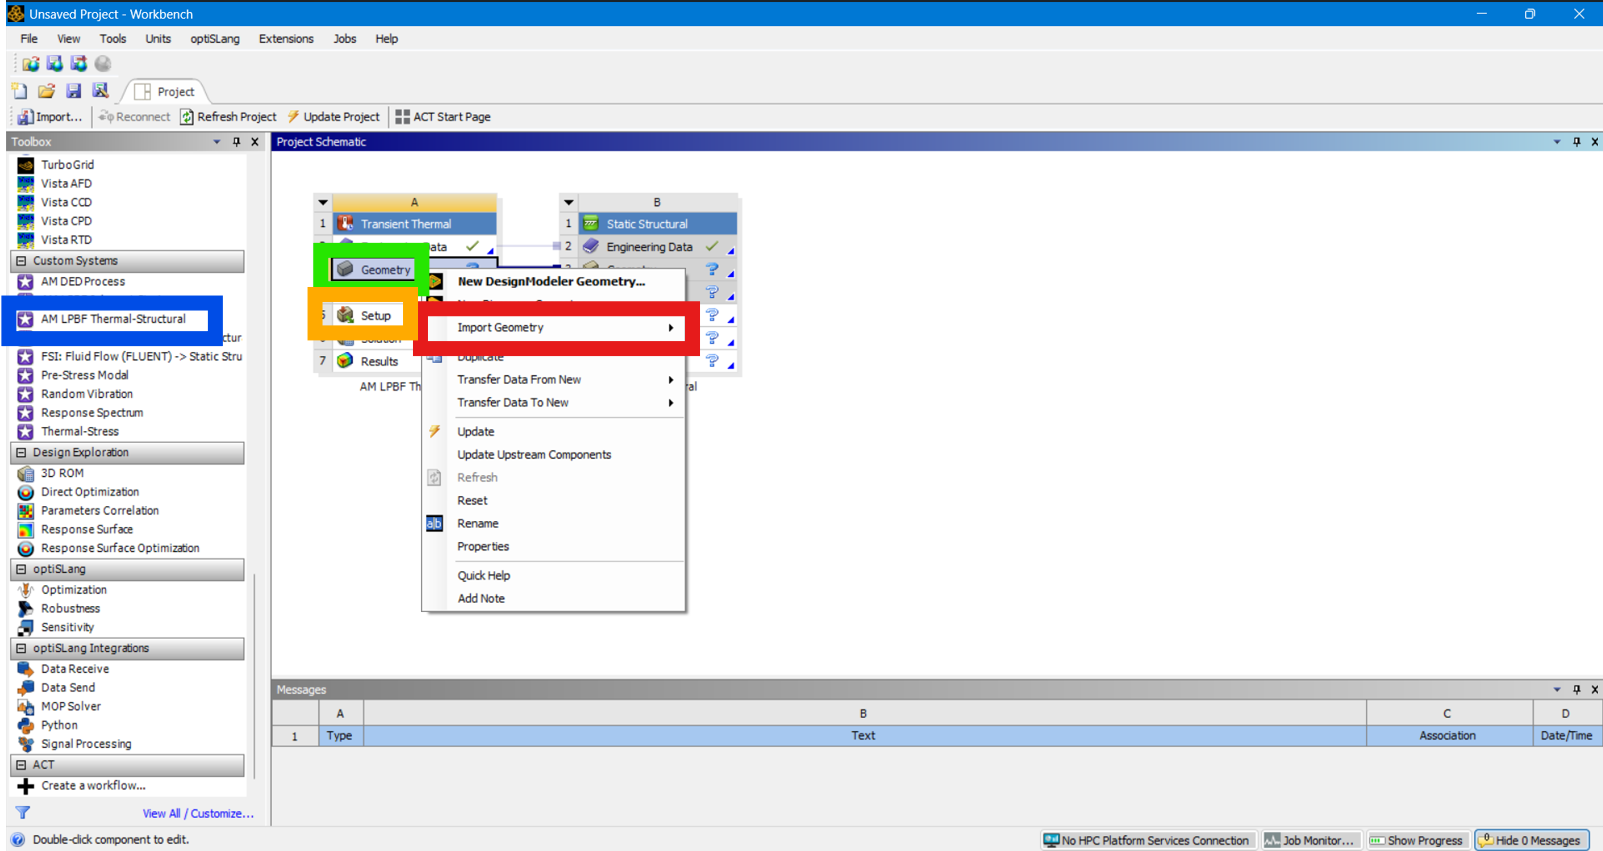Open the Toolbox panel dropdown arrow
The height and width of the screenshot is (851, 1603).
pos(217,142)
